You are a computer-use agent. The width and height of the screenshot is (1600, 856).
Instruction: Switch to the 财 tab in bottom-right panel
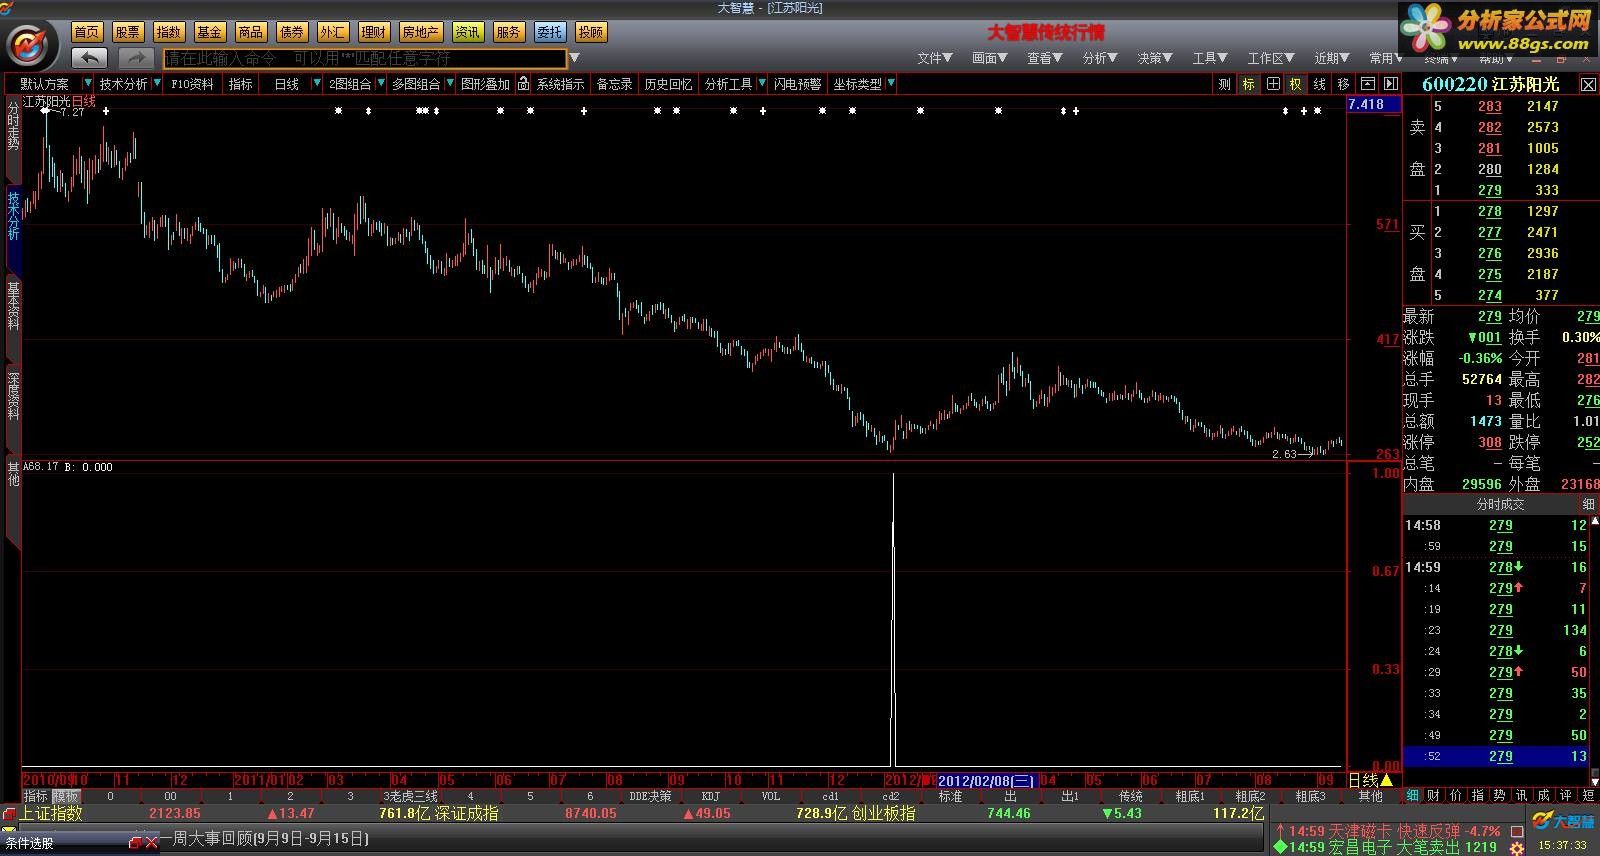point(1434,795)
